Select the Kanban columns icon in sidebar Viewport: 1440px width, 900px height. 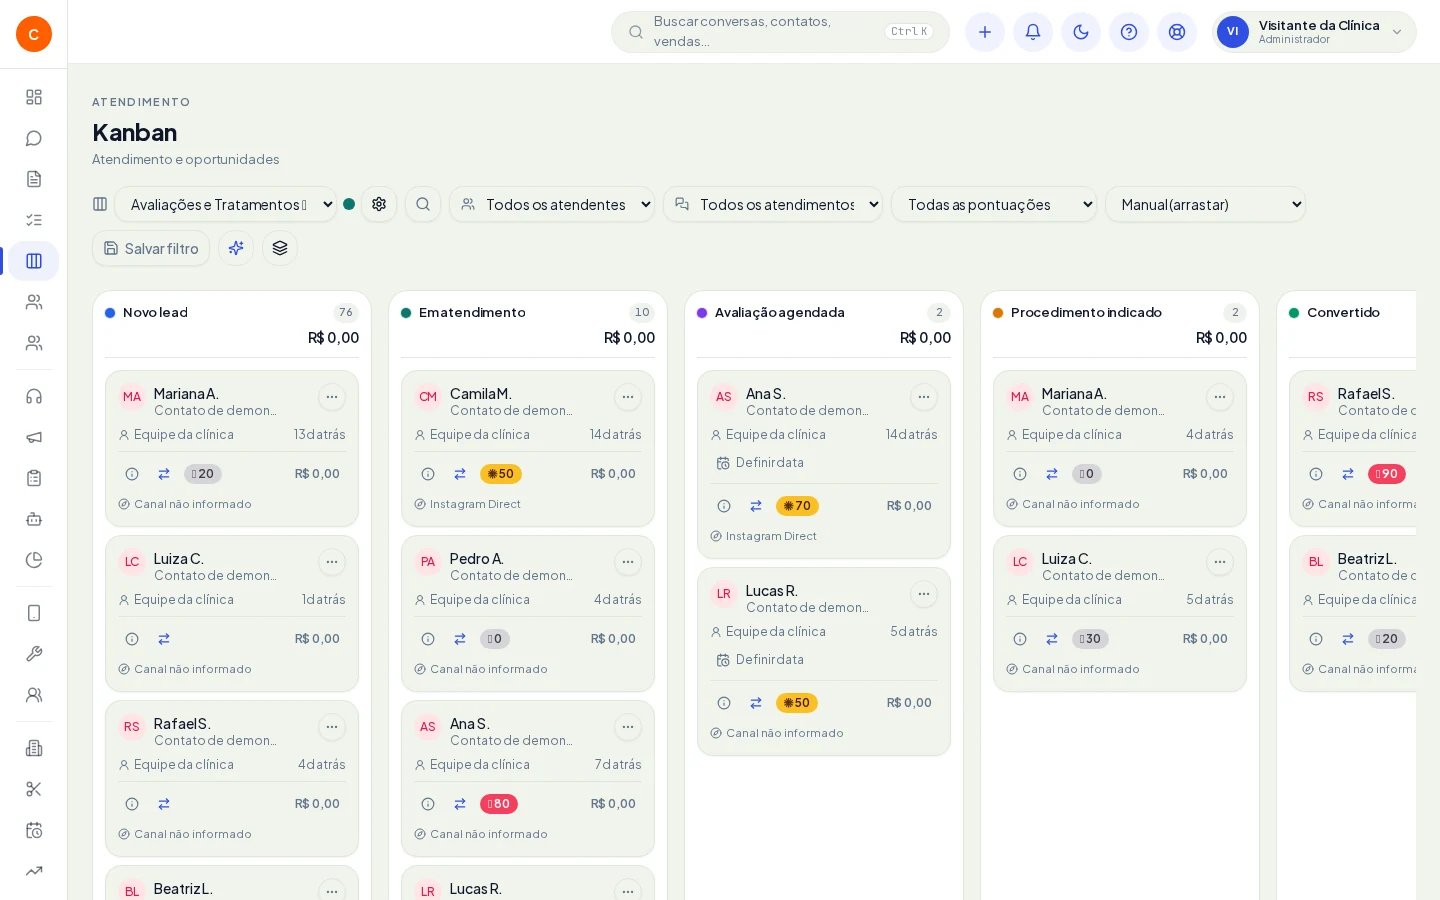click(34, 261)
